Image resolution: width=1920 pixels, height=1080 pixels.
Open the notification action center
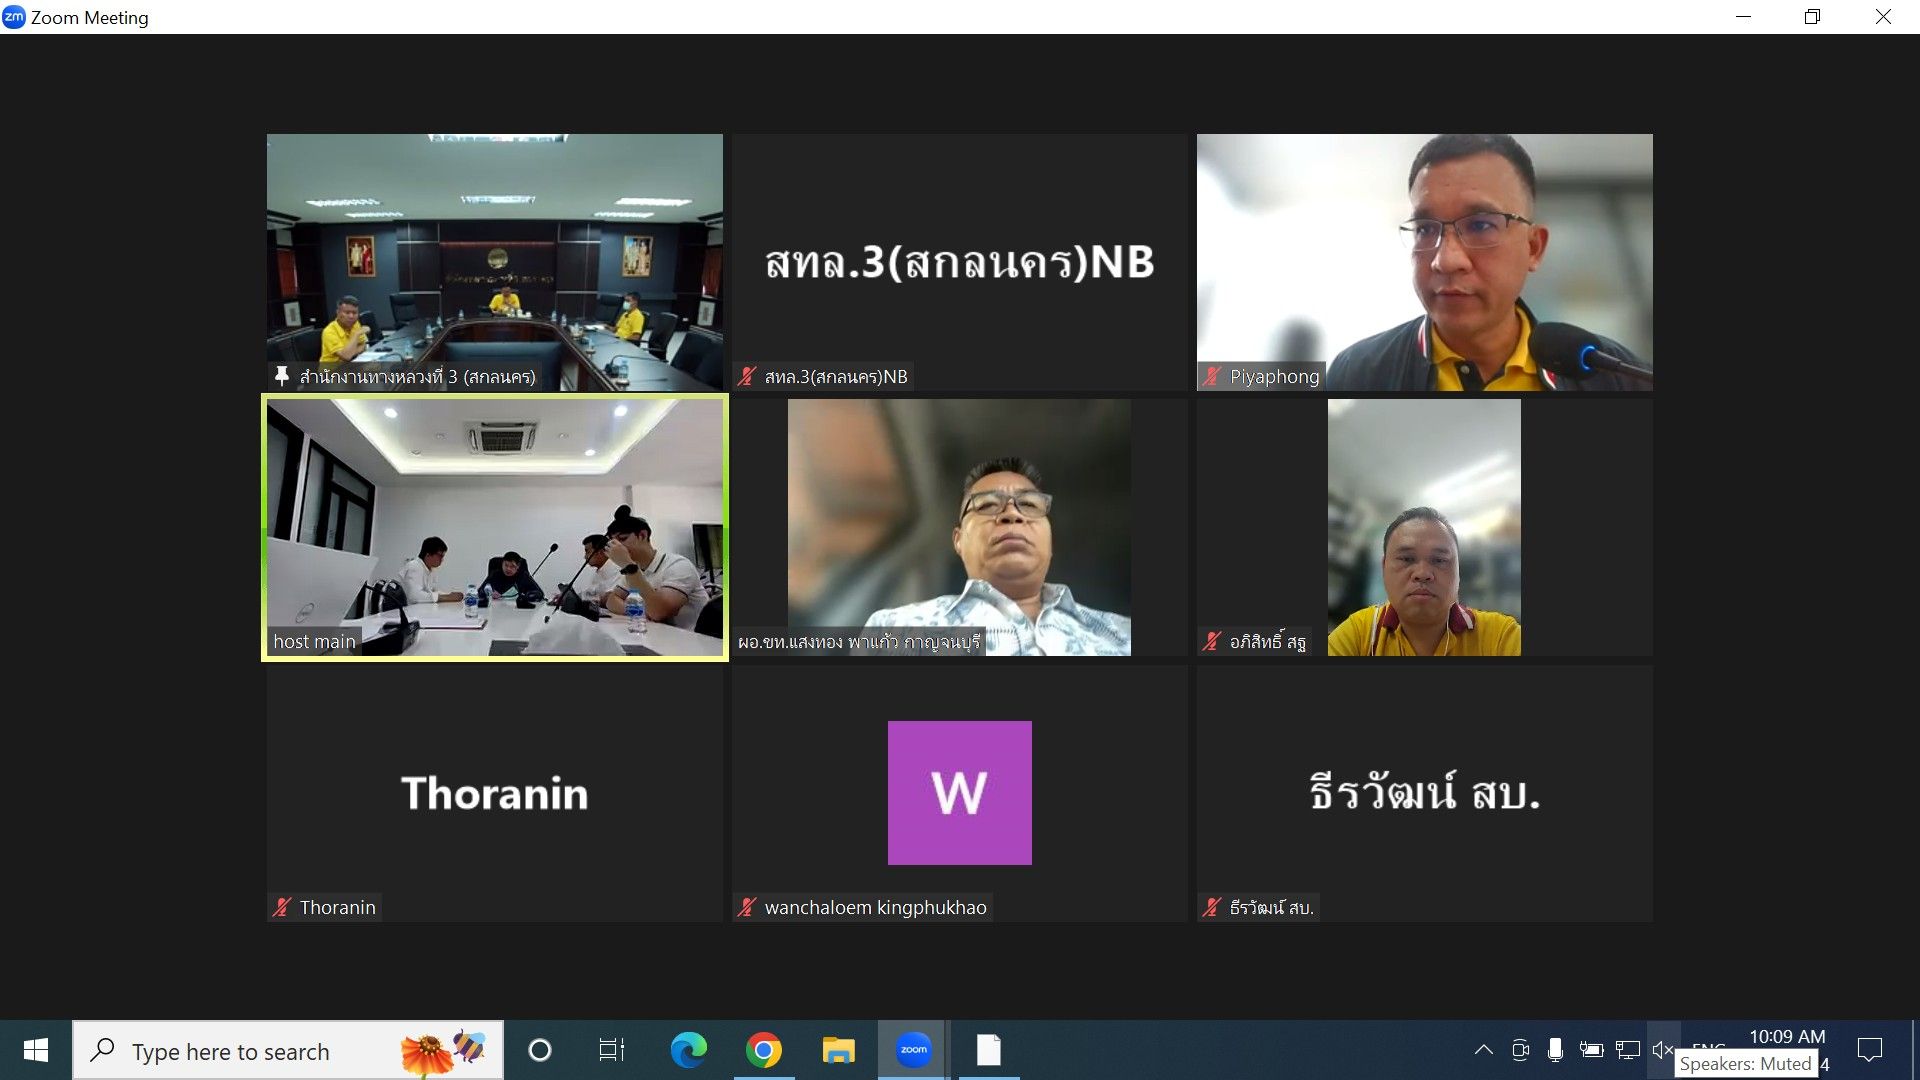pyautogui.click(x=1869, y=1049)
